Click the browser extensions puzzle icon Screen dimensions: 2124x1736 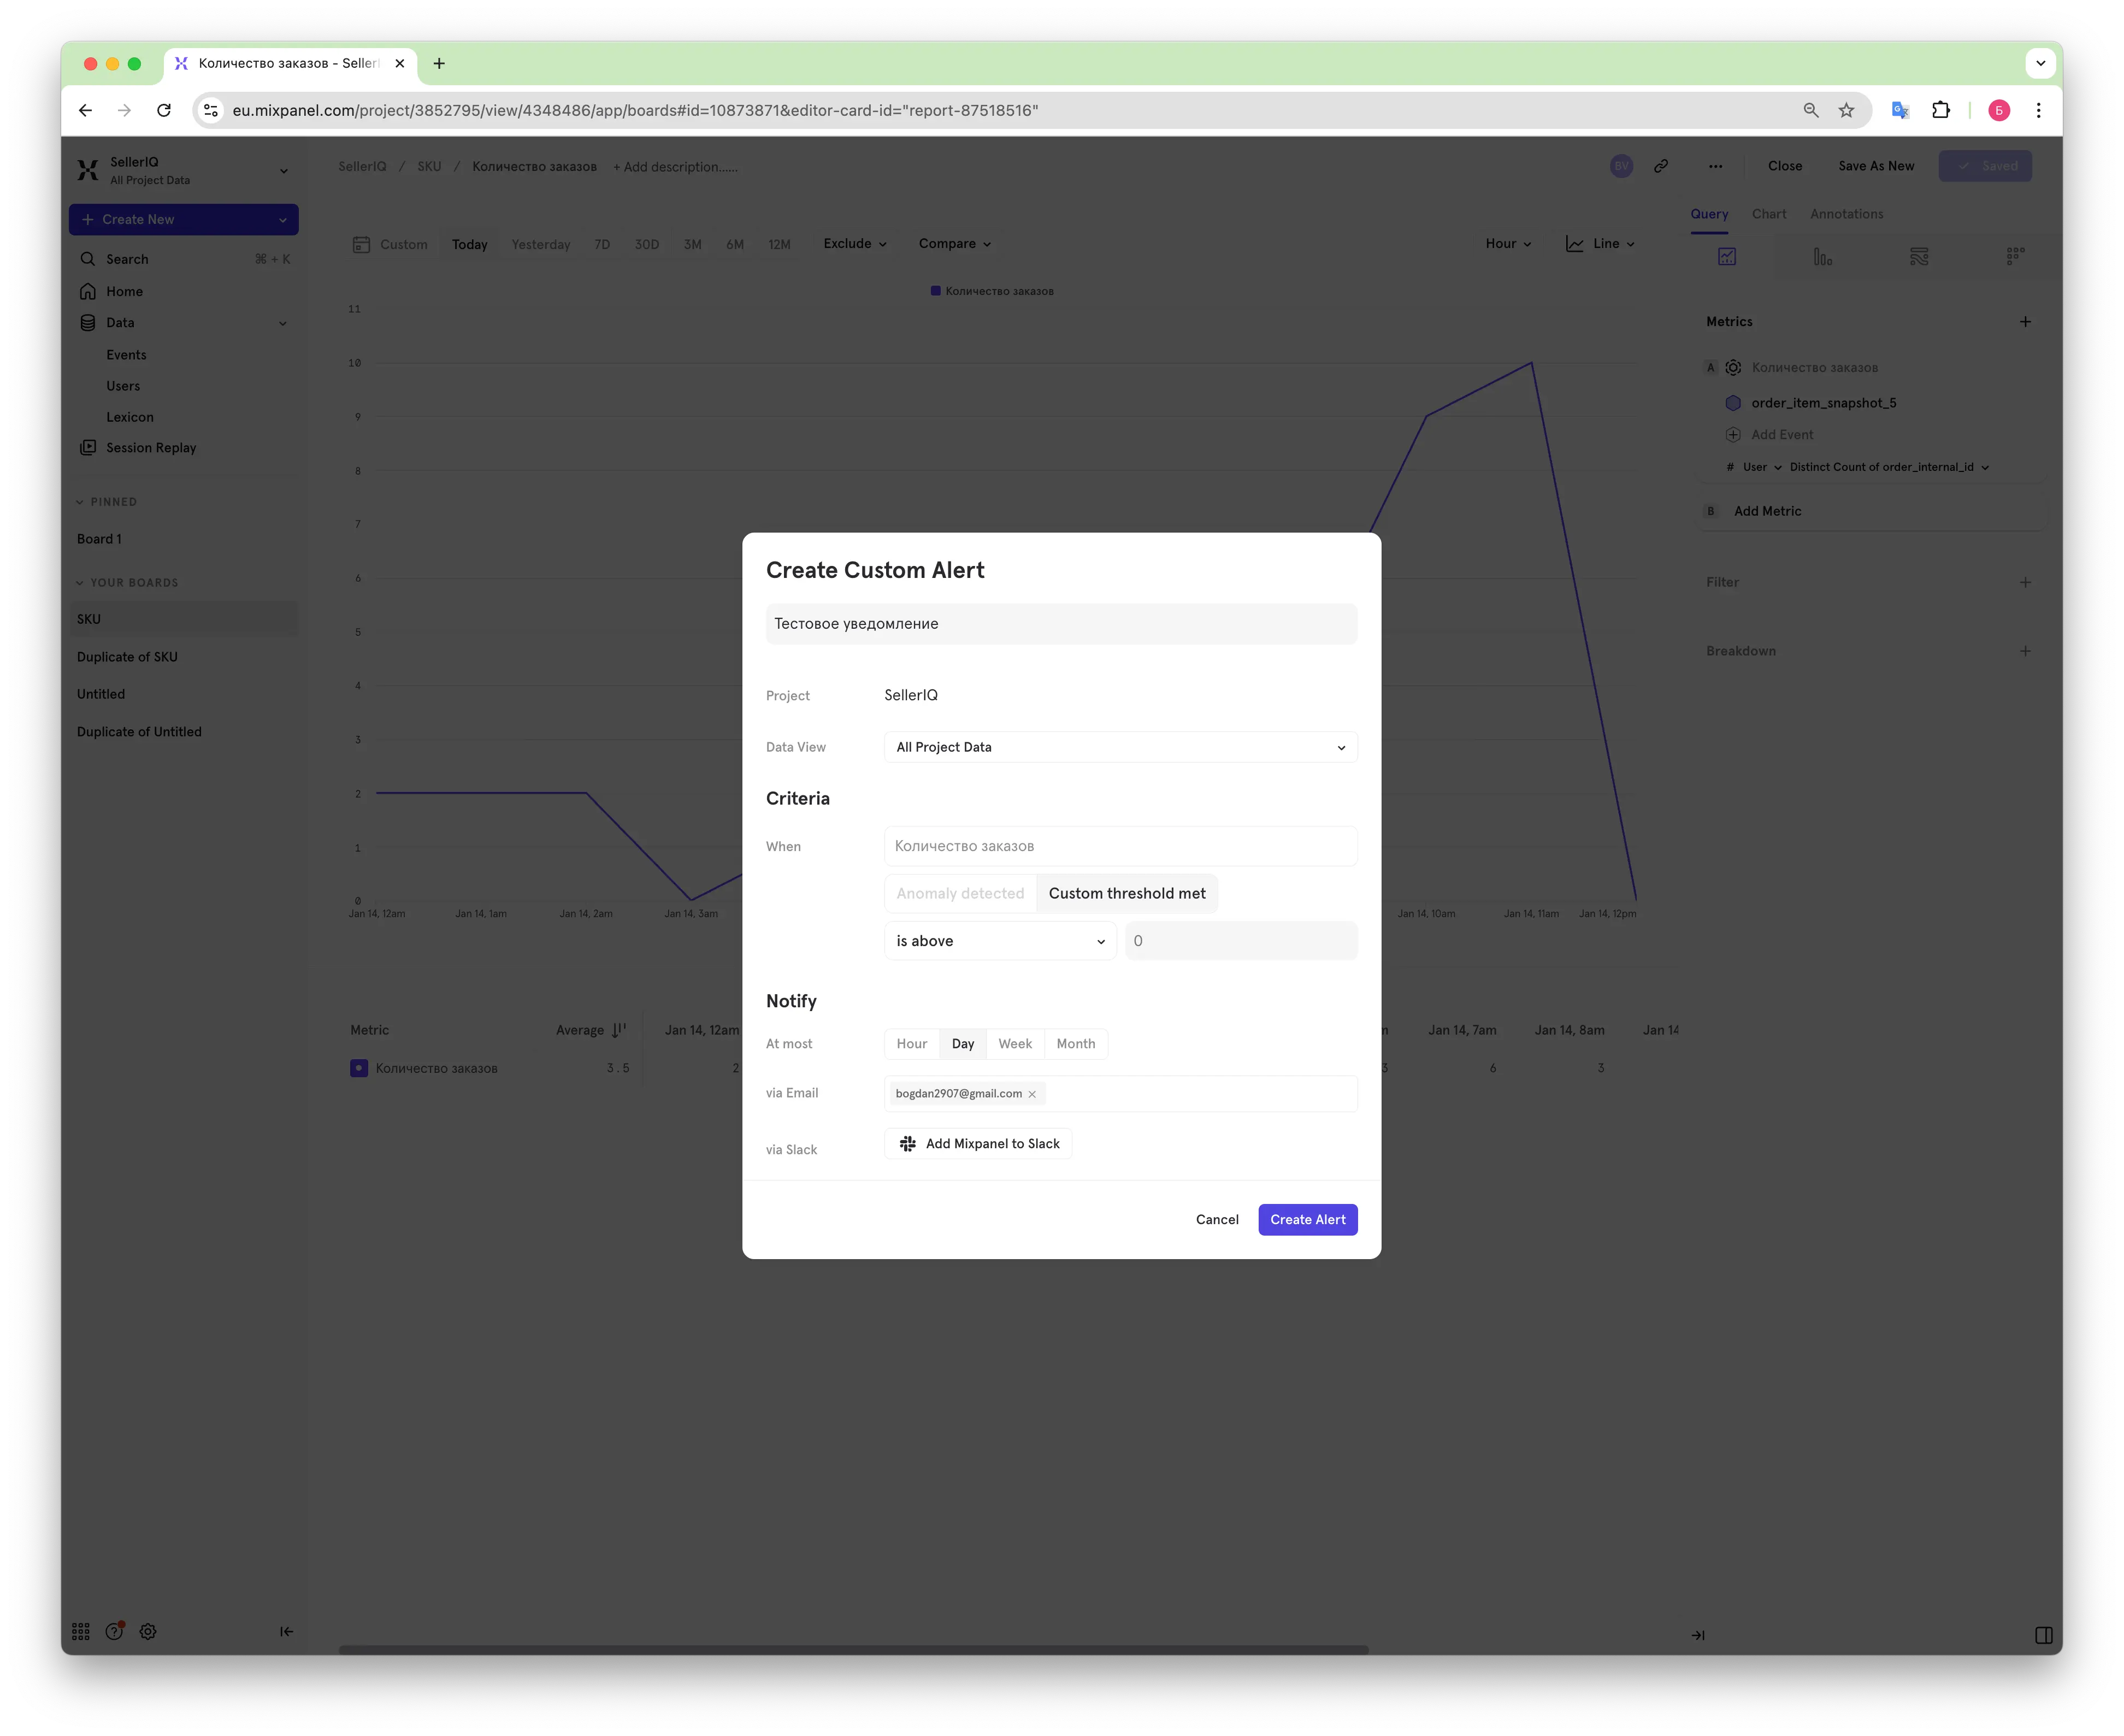(x=1941, y=110)
